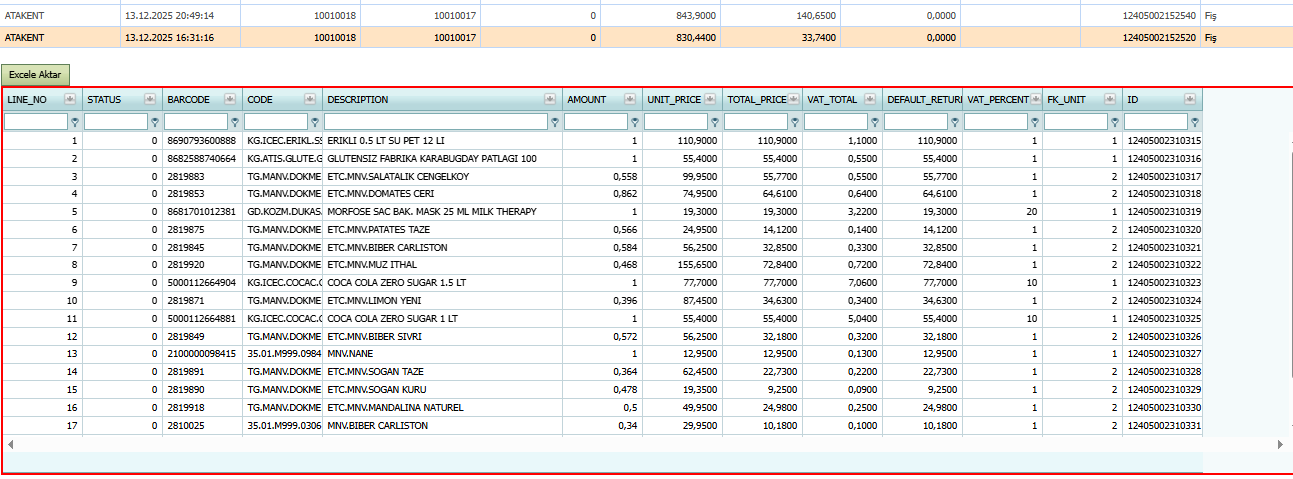Click the pin icon in DESCRIPTION header

click(550, 99)
